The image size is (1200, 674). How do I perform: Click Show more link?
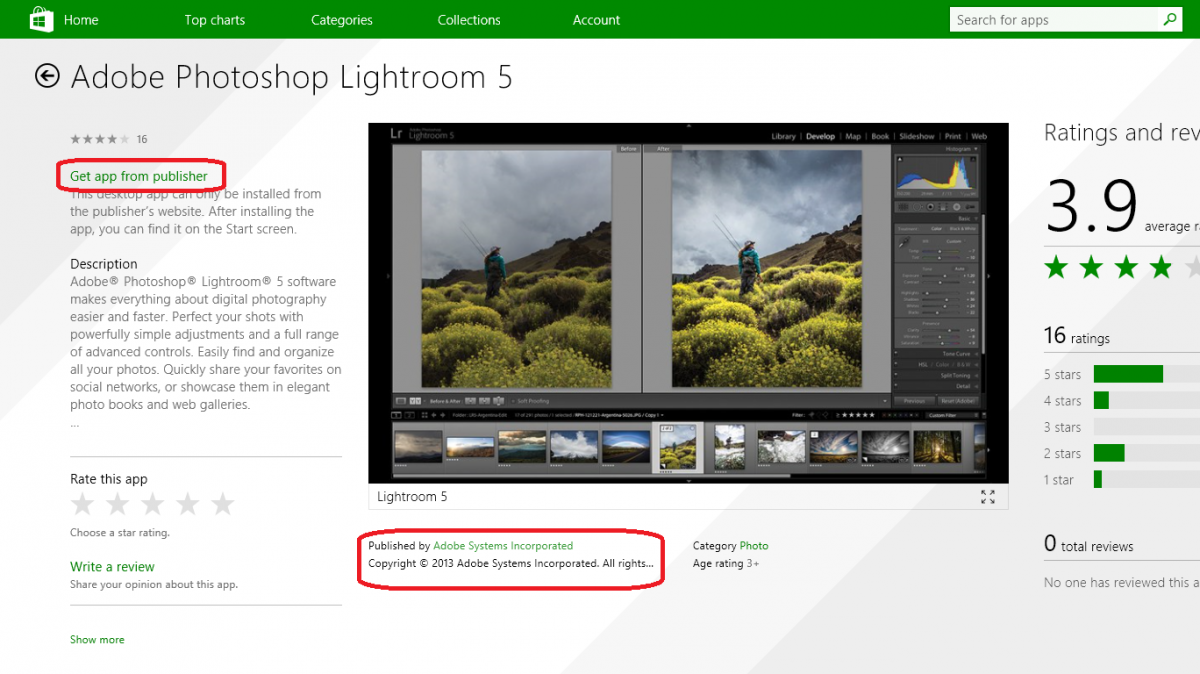(97, 640)
